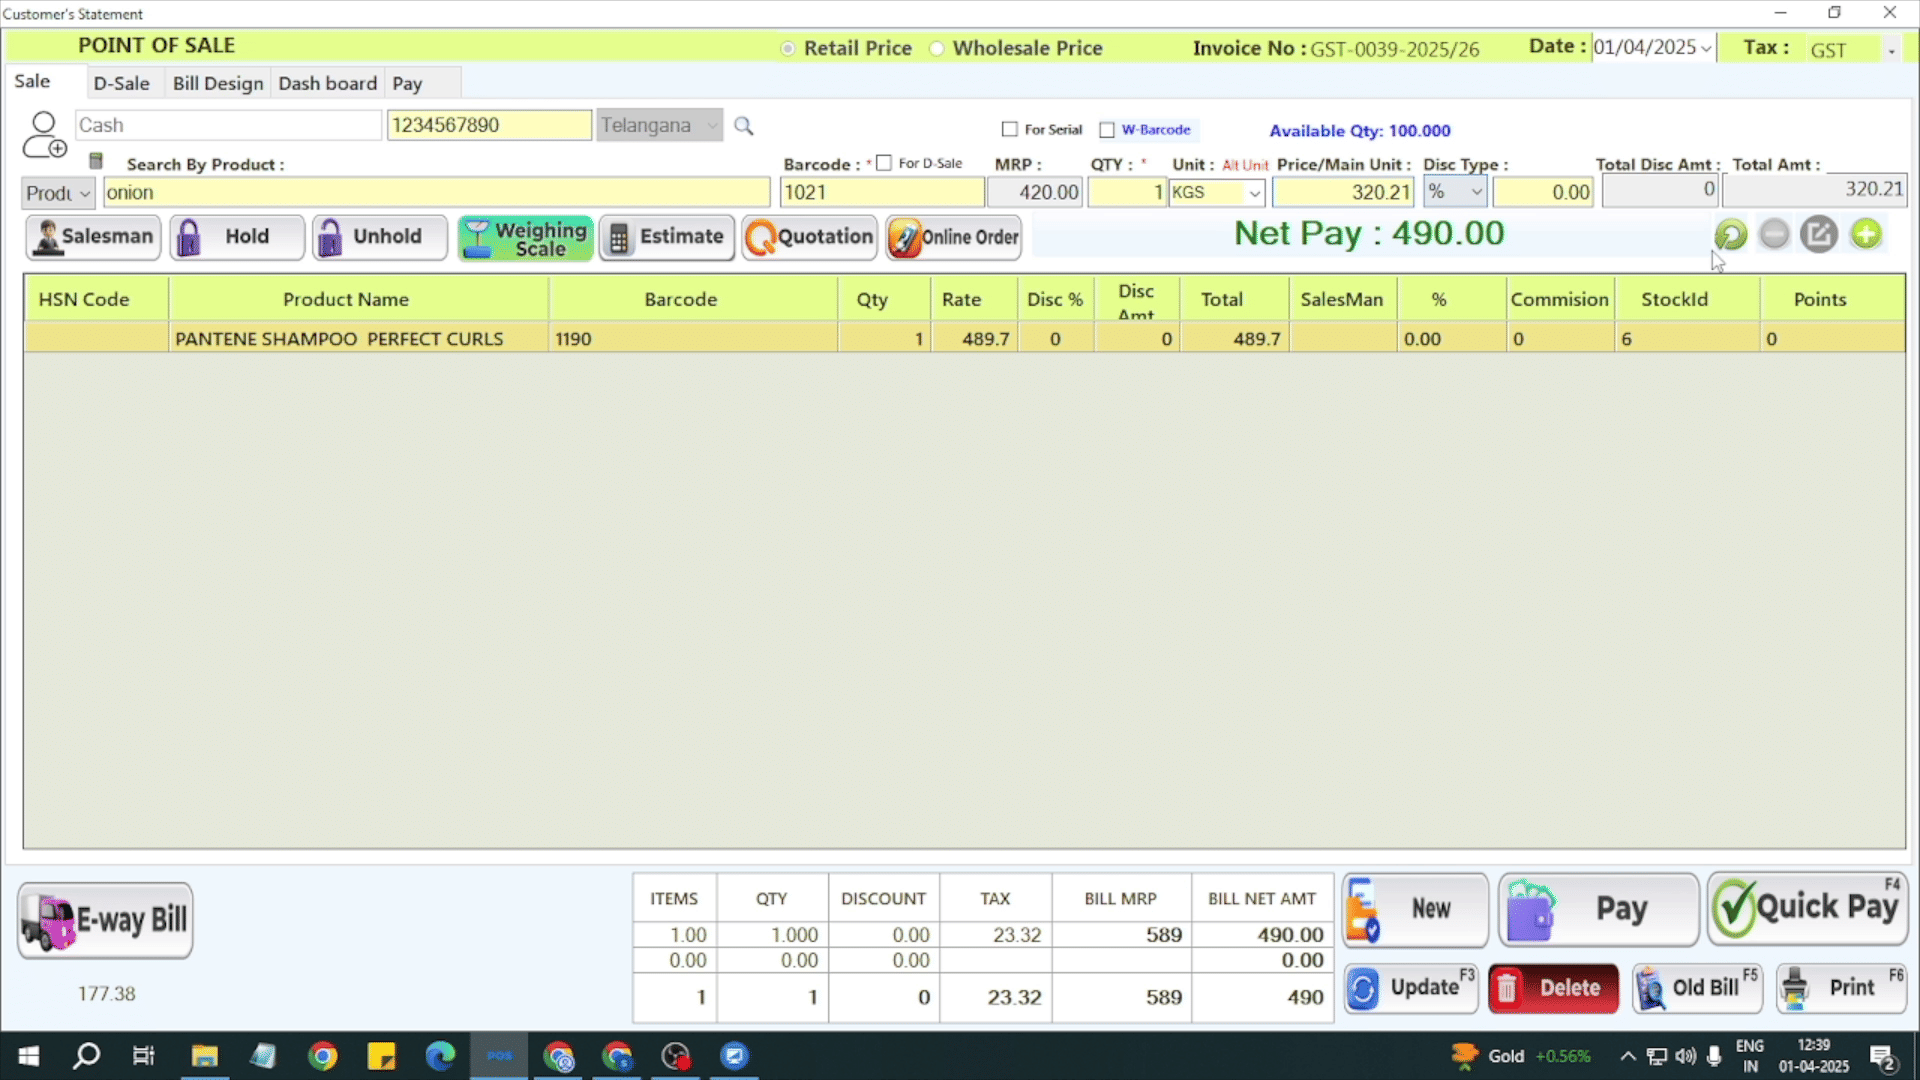The width and height of the screenshot is (1920, 1080).
Task: Click the customer search magnifier icon
Action: pos(743,126)
